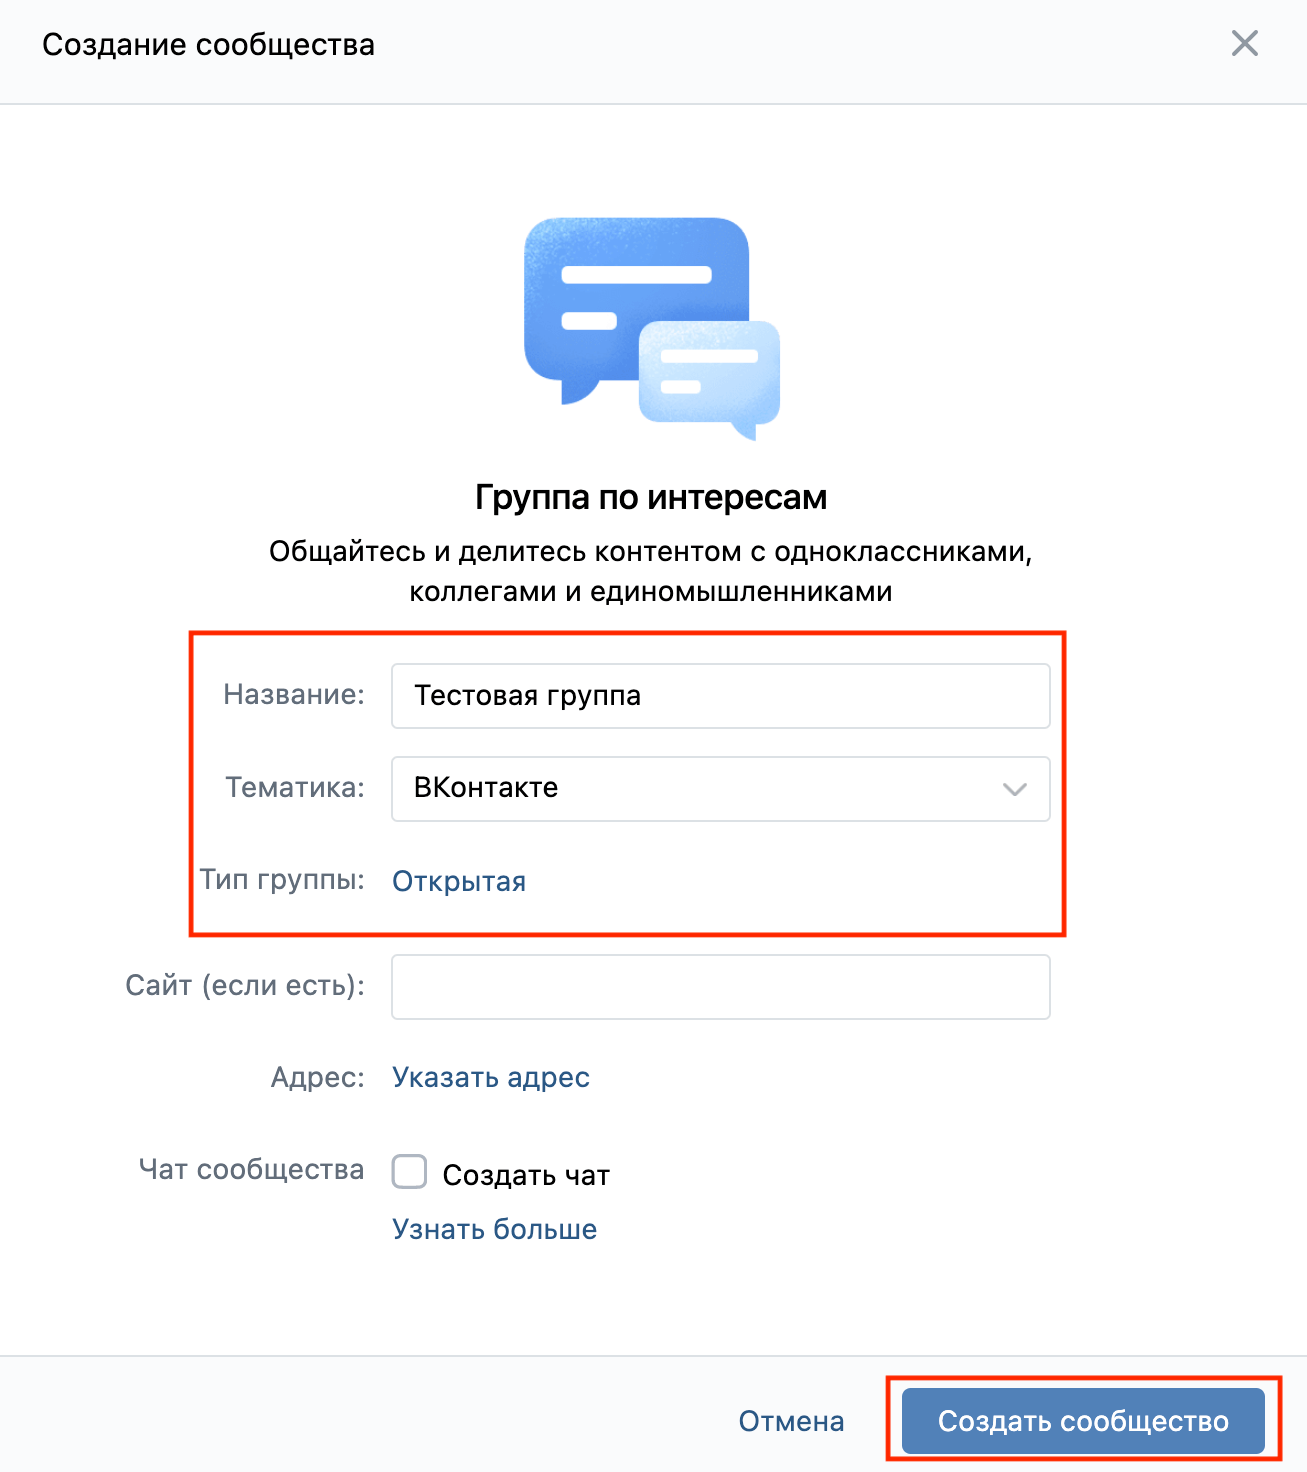1307x1472 pixels.
Task: Select the Группа по интересам heading
Action: click(x=651, y=497)
